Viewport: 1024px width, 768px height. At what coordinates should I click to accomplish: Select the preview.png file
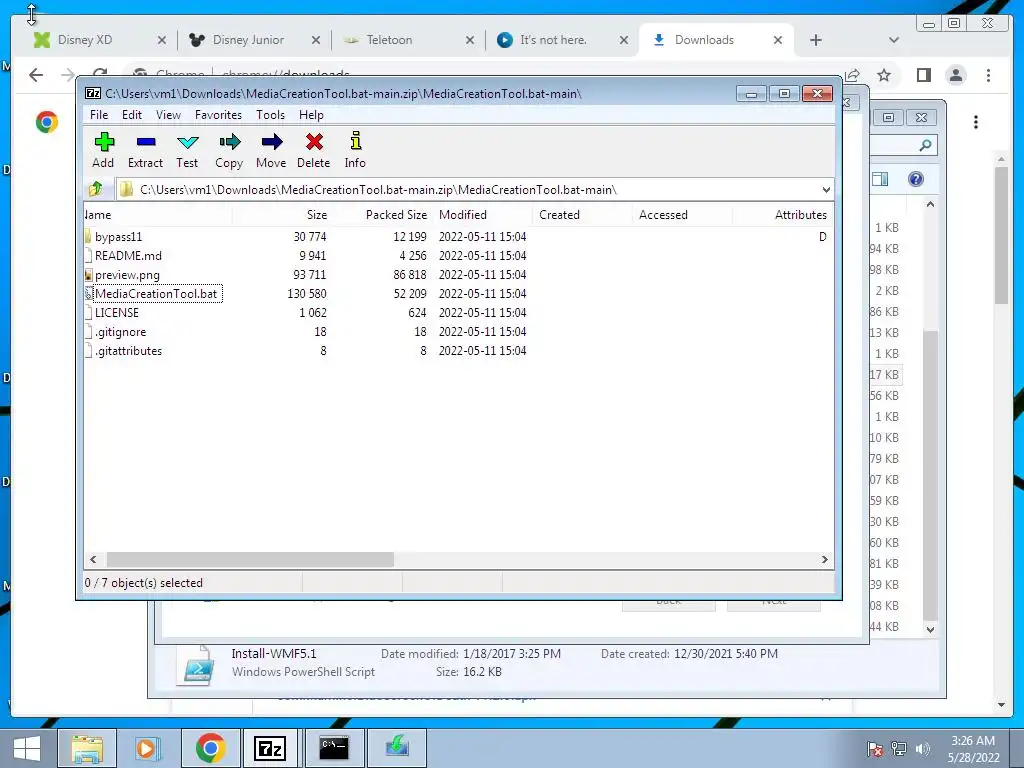click(127, 275)
